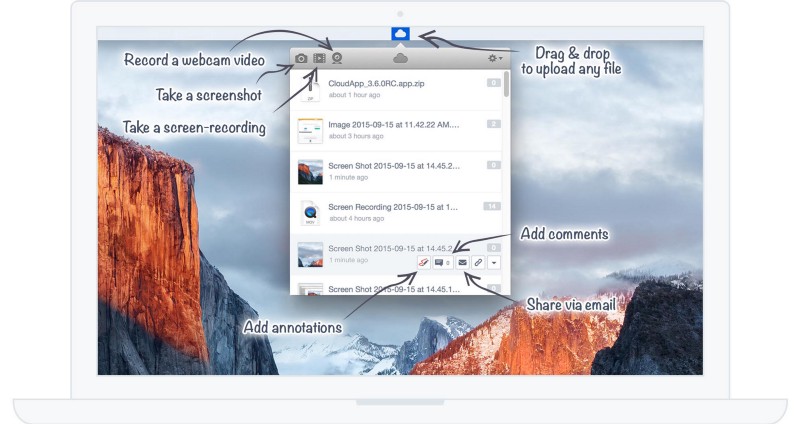
Task: Click the zip file icon thumbnail
Action: click(310, 89)
